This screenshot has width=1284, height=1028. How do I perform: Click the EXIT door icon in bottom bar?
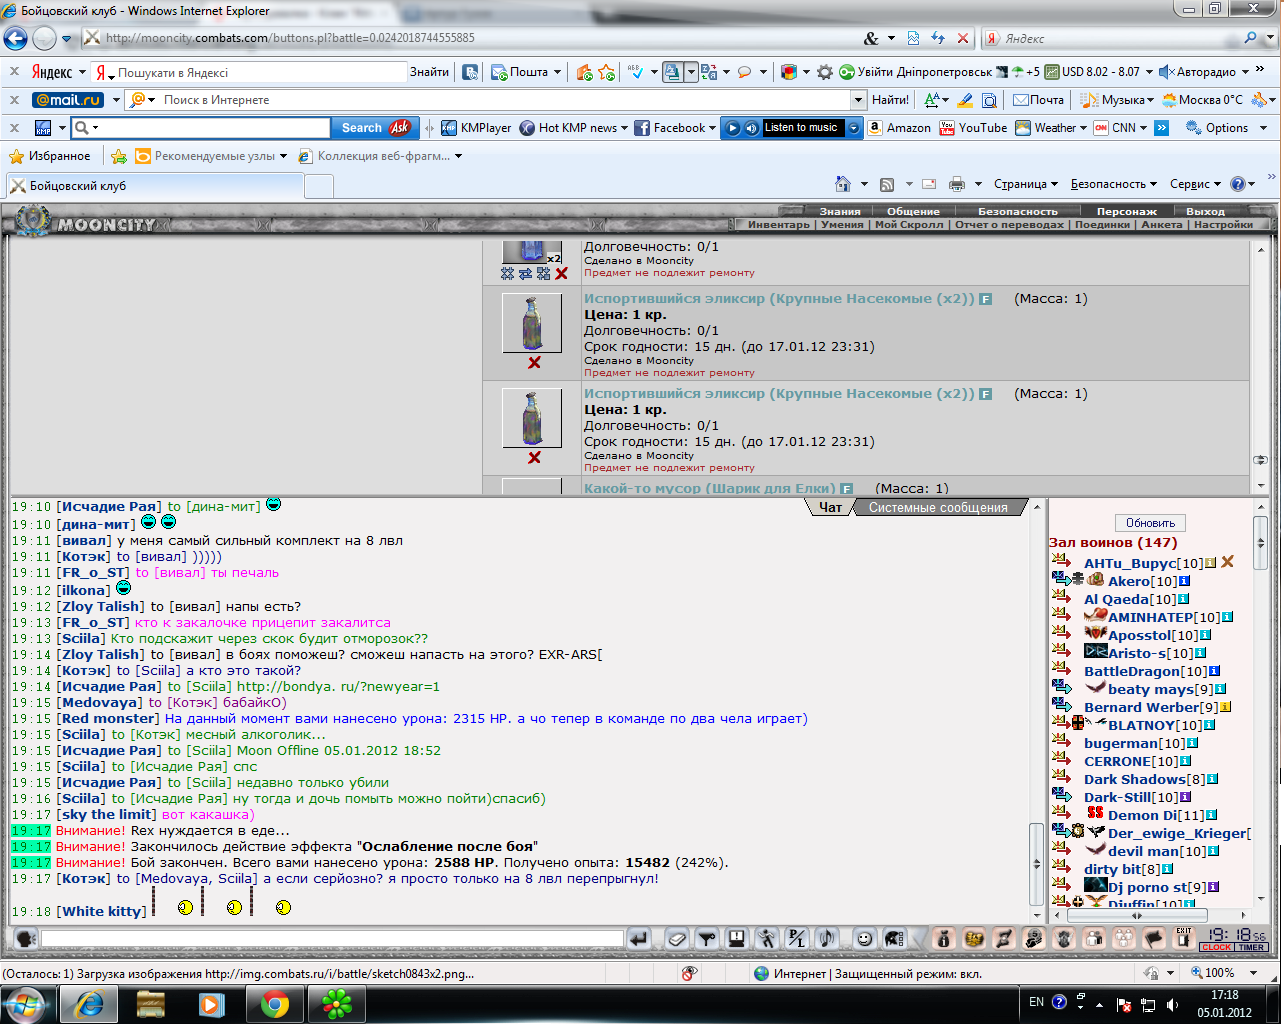coord(1184,939)
